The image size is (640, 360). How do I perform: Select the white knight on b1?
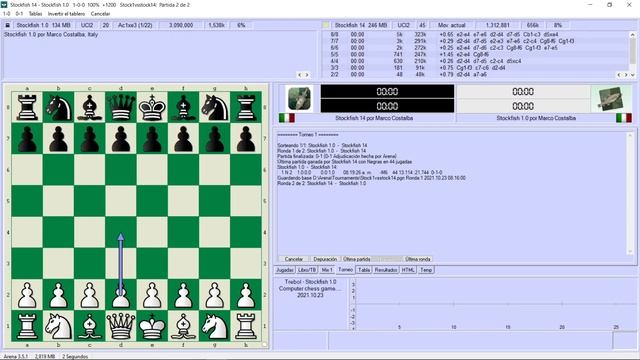point(58,326)
